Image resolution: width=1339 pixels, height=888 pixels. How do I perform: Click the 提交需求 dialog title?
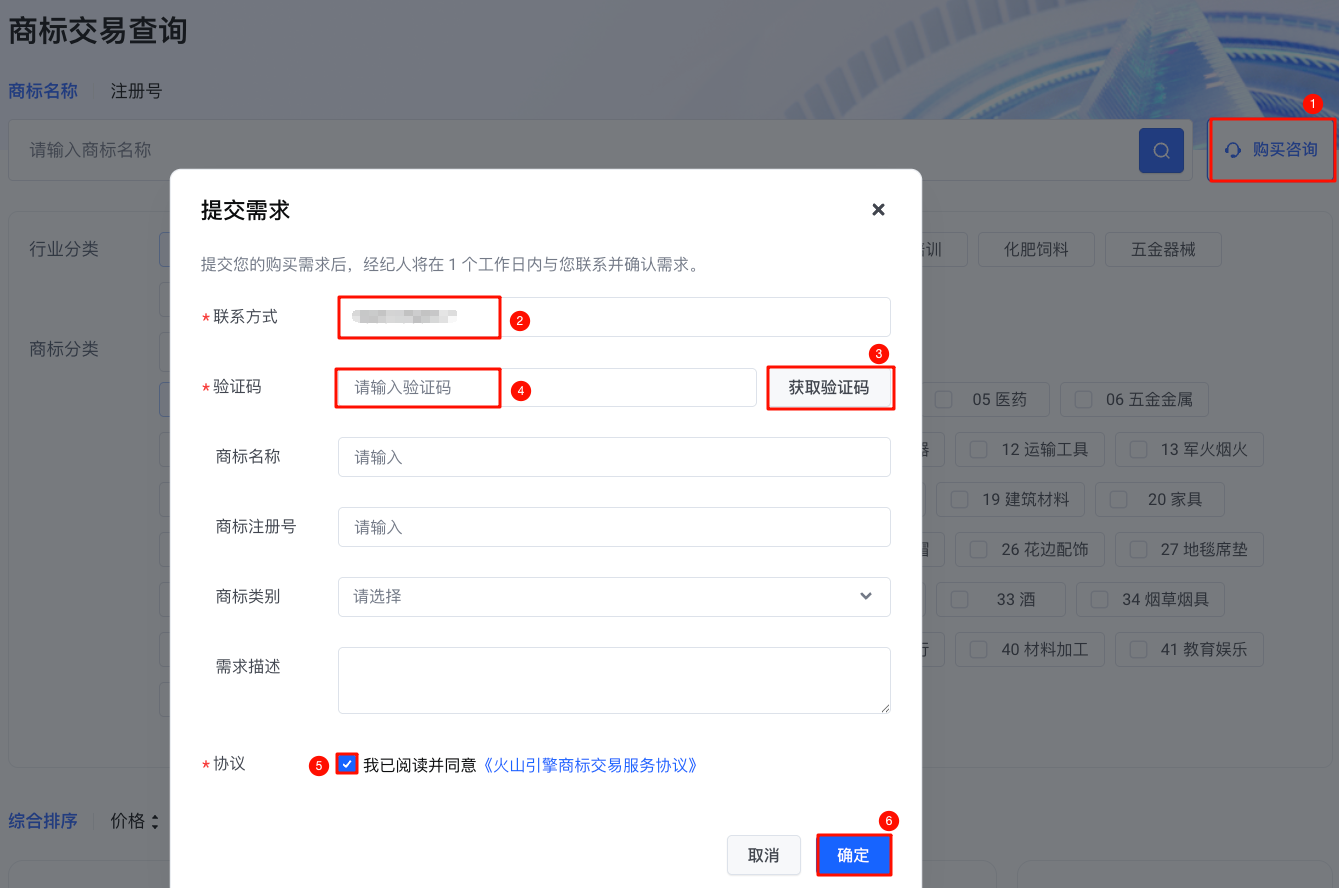245,210
